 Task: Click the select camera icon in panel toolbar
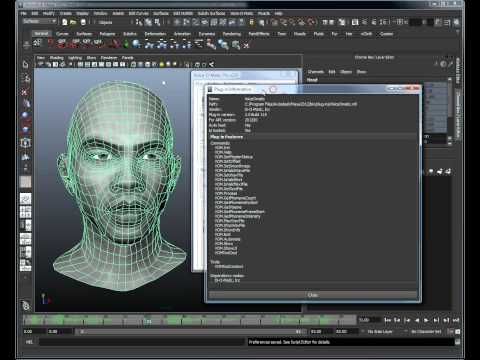pyautogui.click(x=41, y=64)
